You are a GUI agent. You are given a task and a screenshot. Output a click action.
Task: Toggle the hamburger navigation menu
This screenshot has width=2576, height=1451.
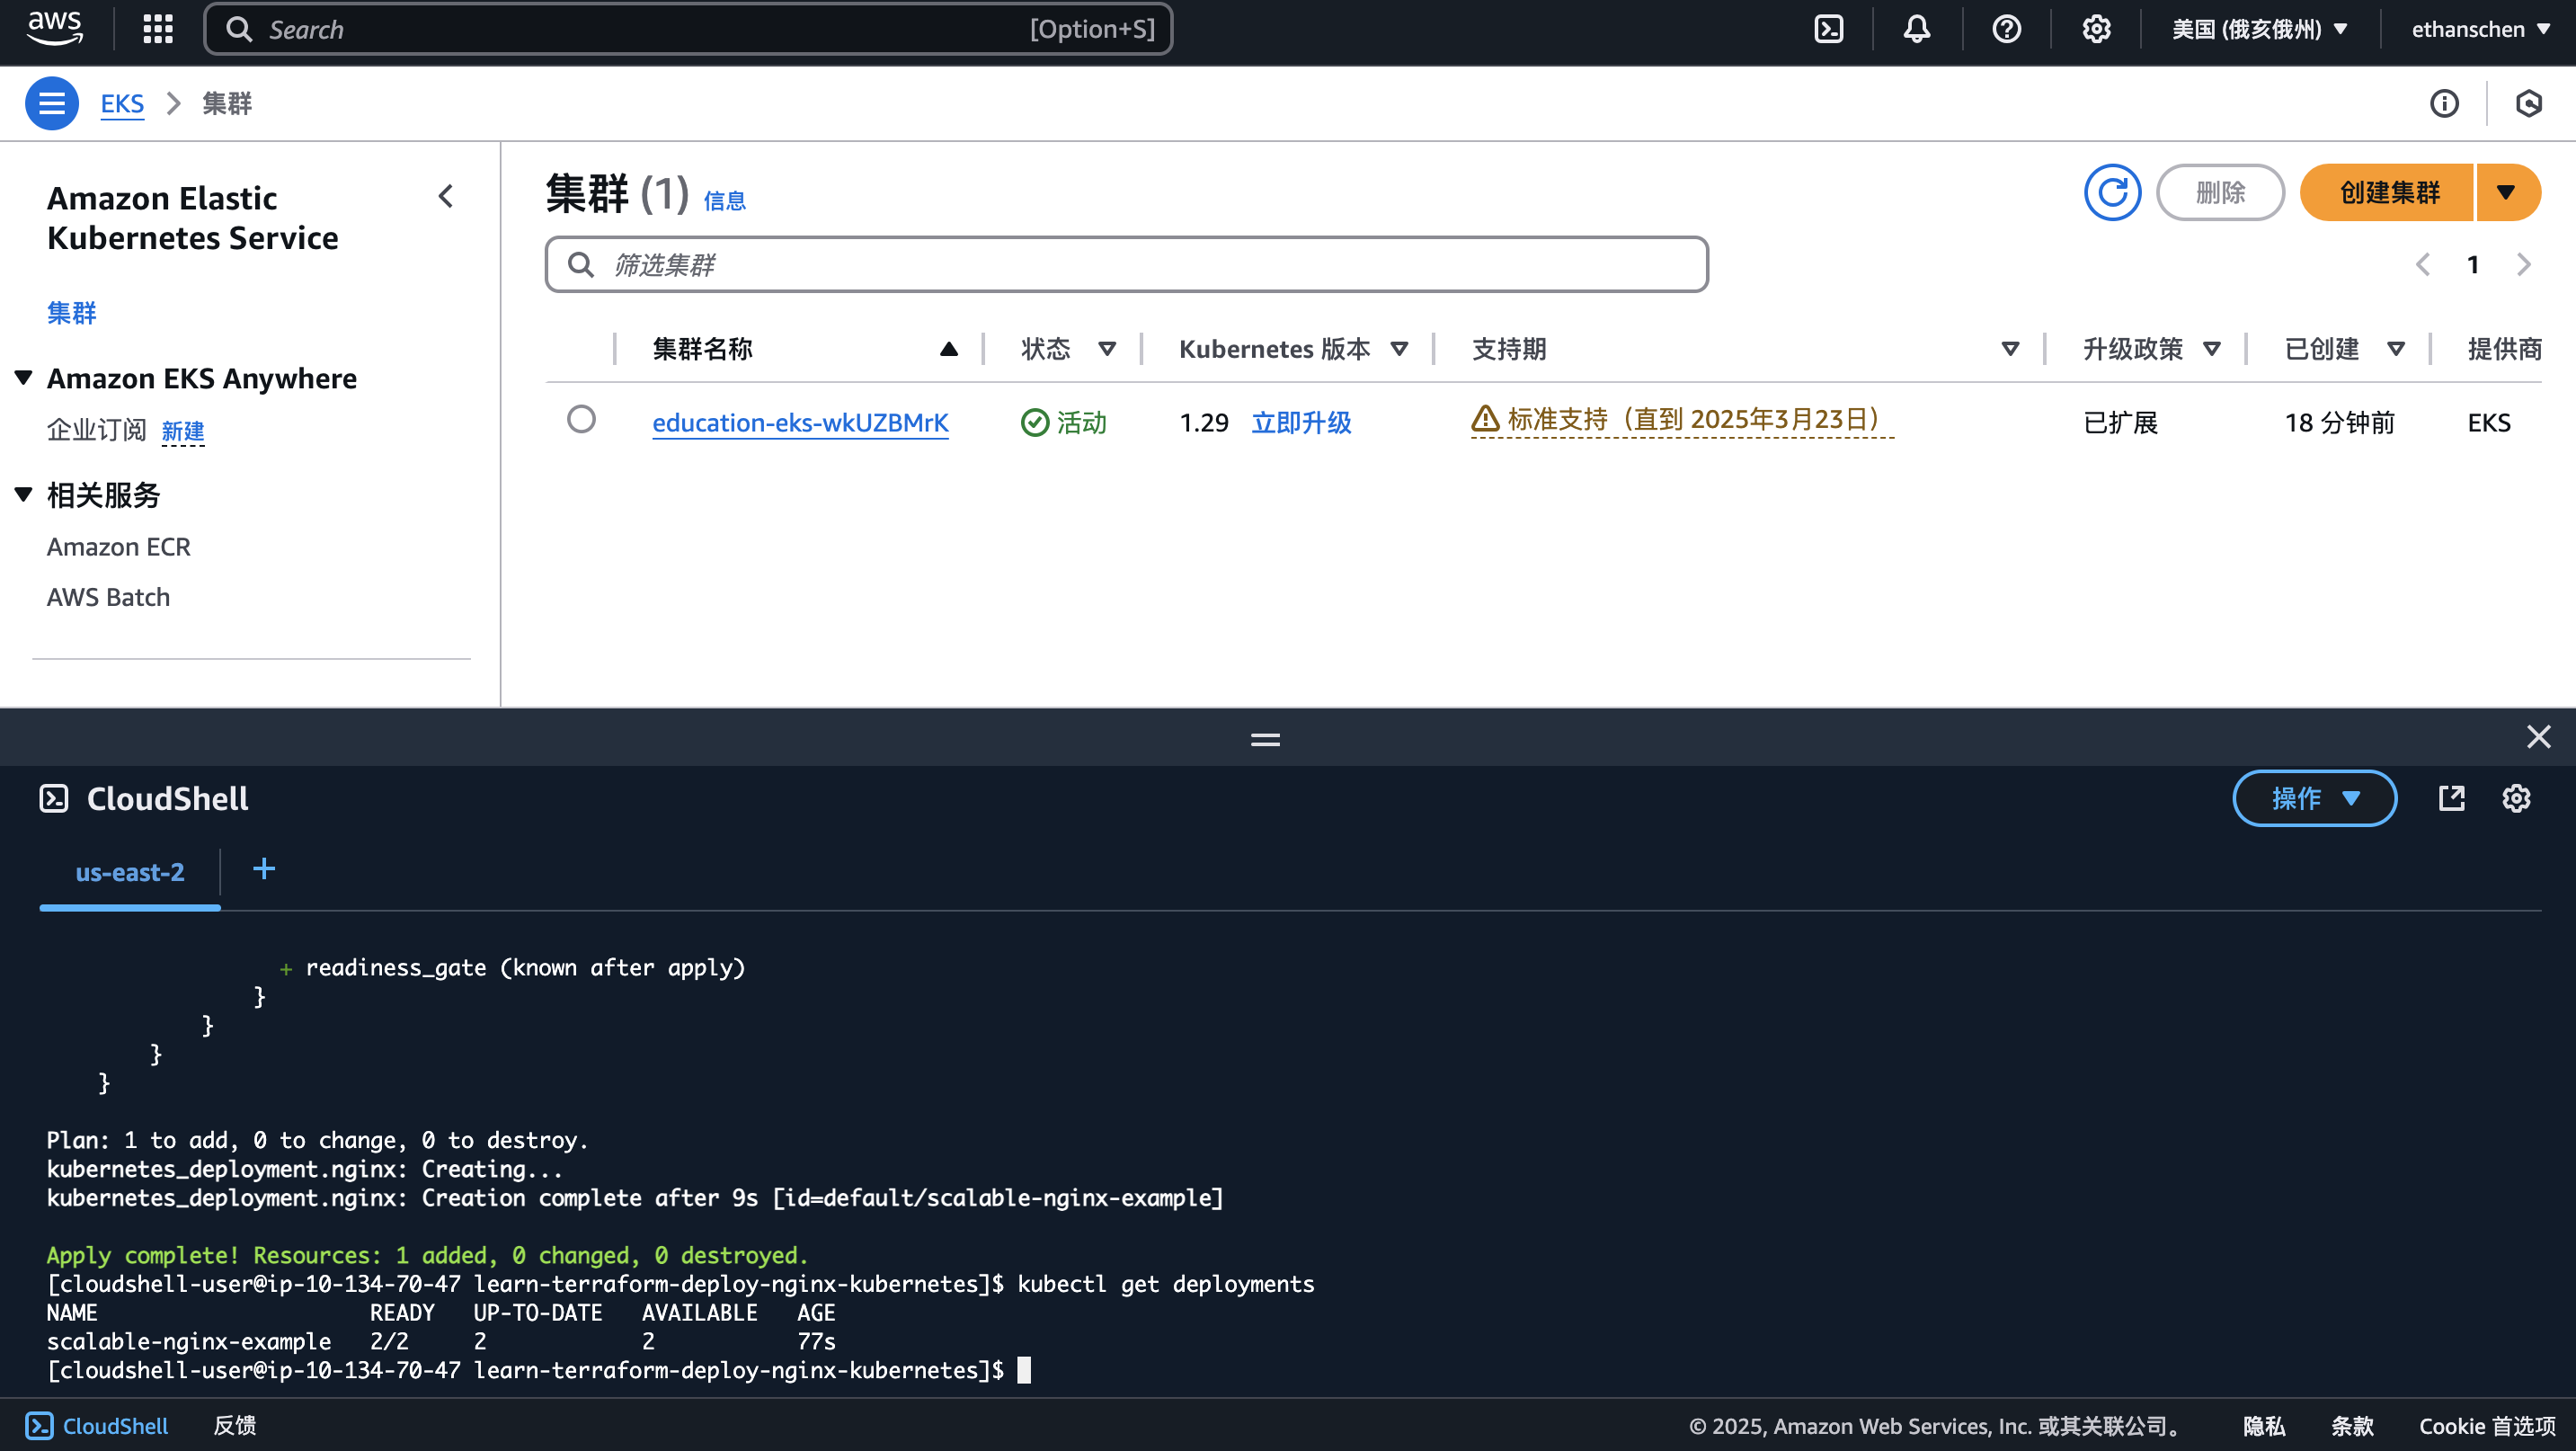[x=52, y=103]
